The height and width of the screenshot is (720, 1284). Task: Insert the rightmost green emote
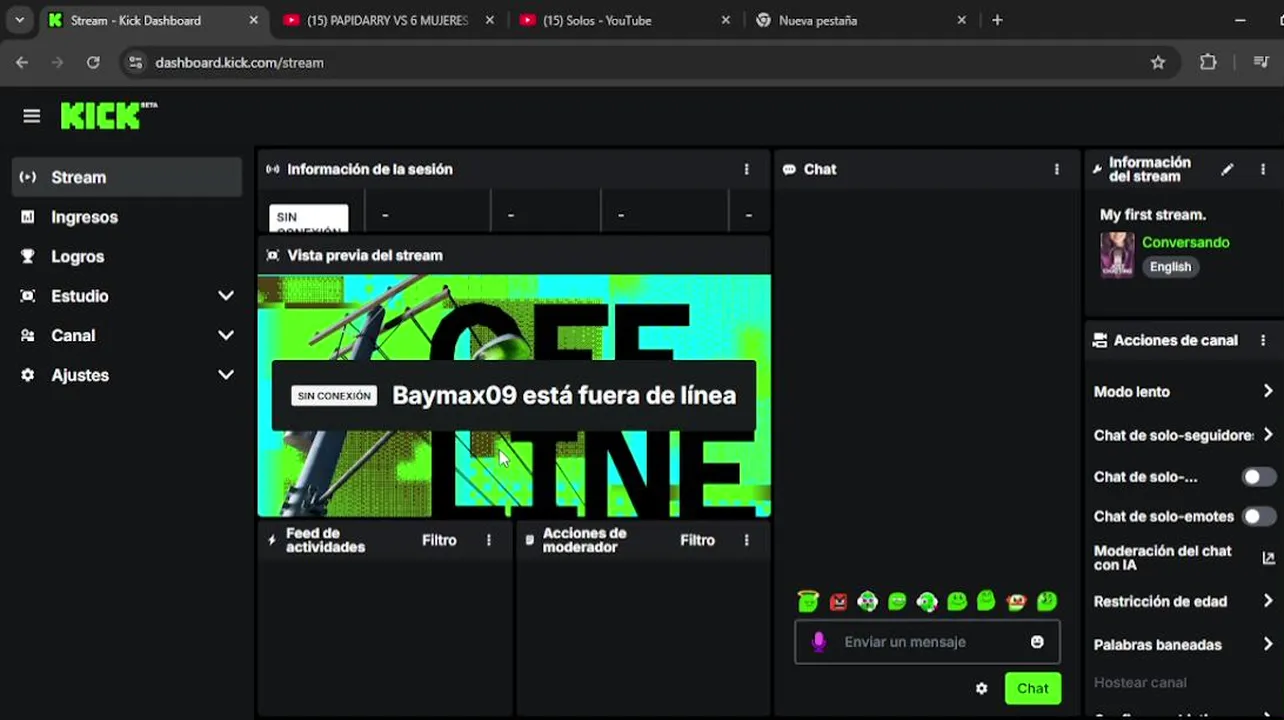coord(1046,601)
